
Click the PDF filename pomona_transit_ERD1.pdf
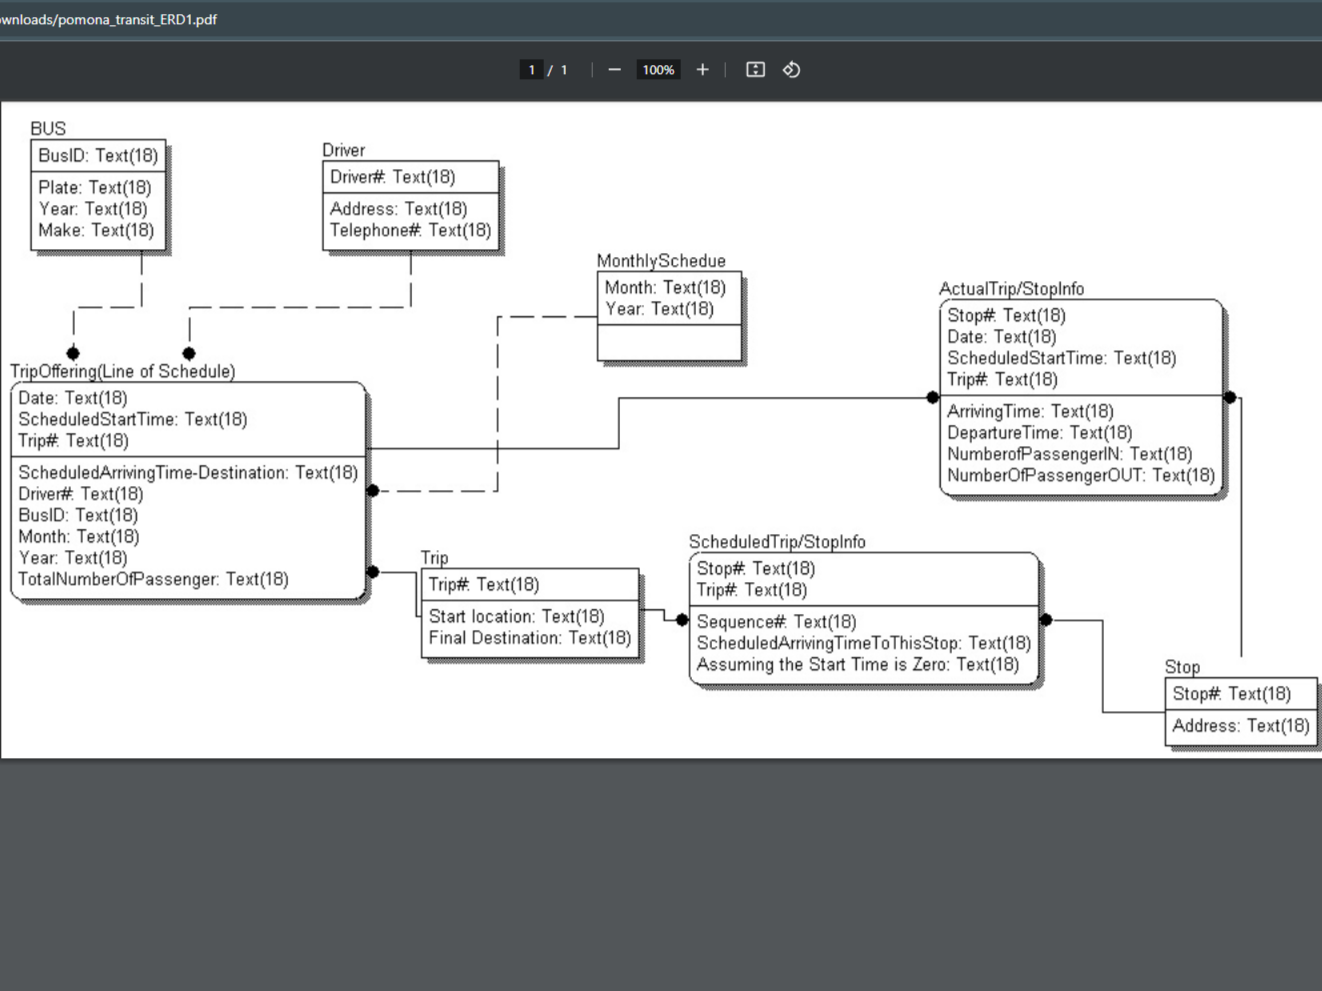click(x=137, y=19)
